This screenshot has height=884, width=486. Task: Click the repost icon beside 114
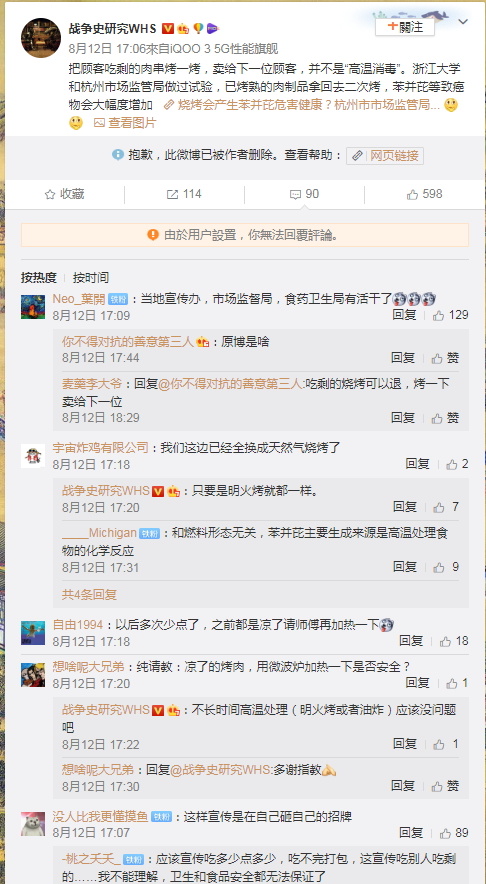click(172, 195)
